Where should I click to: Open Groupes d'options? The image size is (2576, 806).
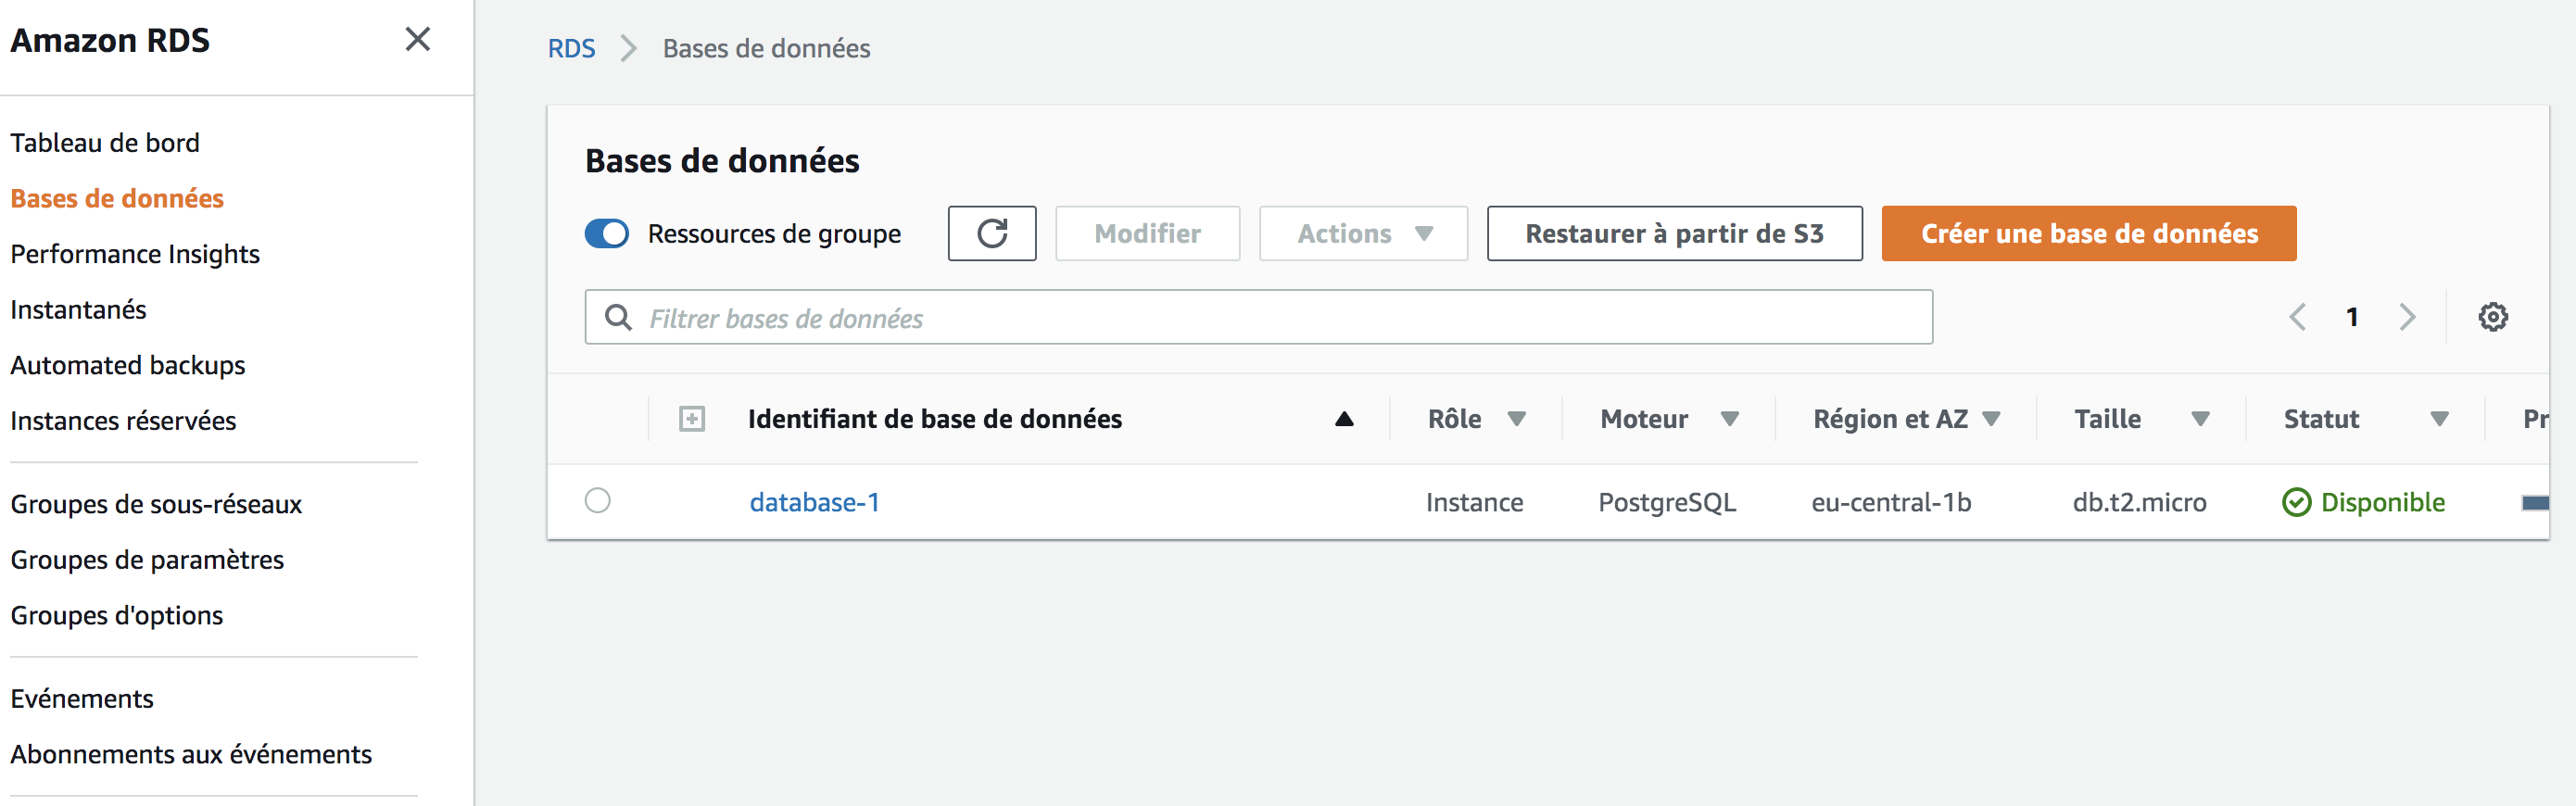tap(117, 615)
